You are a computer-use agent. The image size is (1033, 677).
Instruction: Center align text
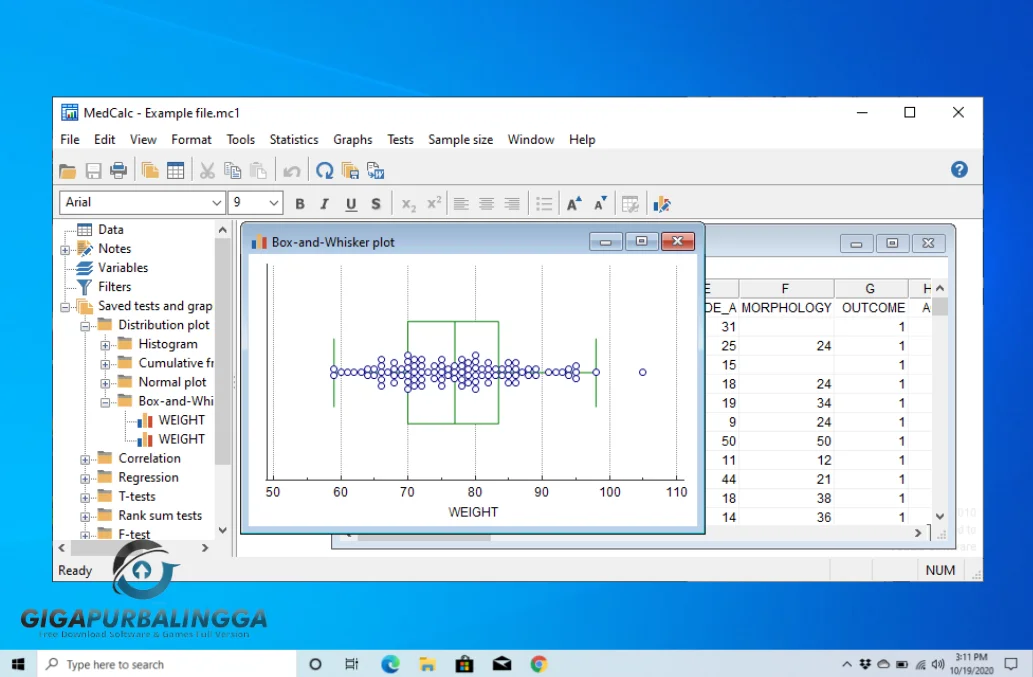pos(486,204)
